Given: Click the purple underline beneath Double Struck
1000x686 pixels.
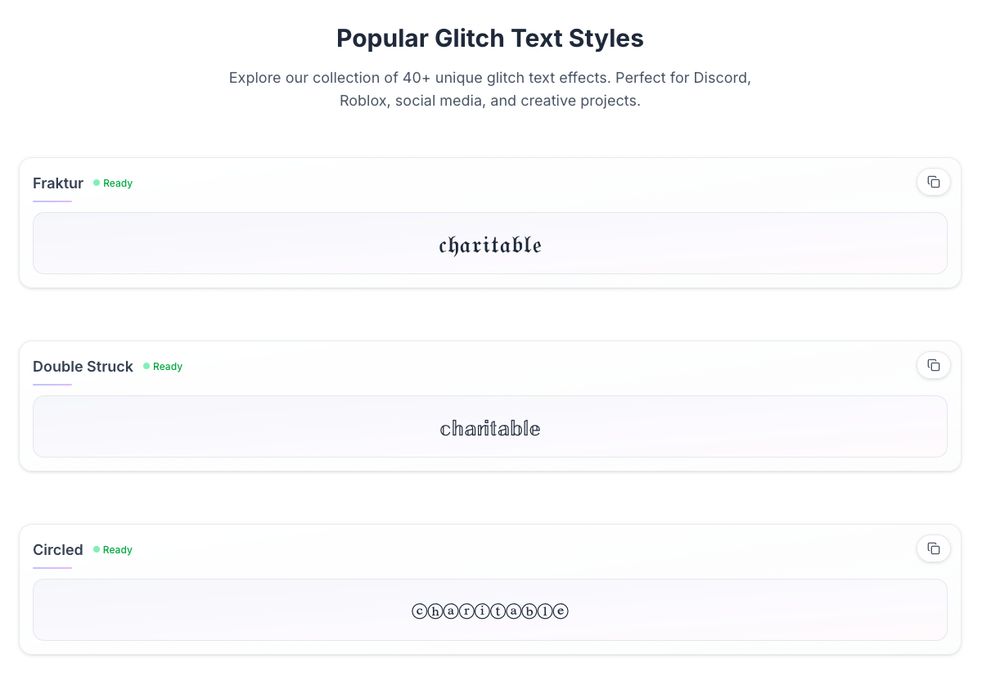Looking at the screenshot, I should click(x=52, y=384).
